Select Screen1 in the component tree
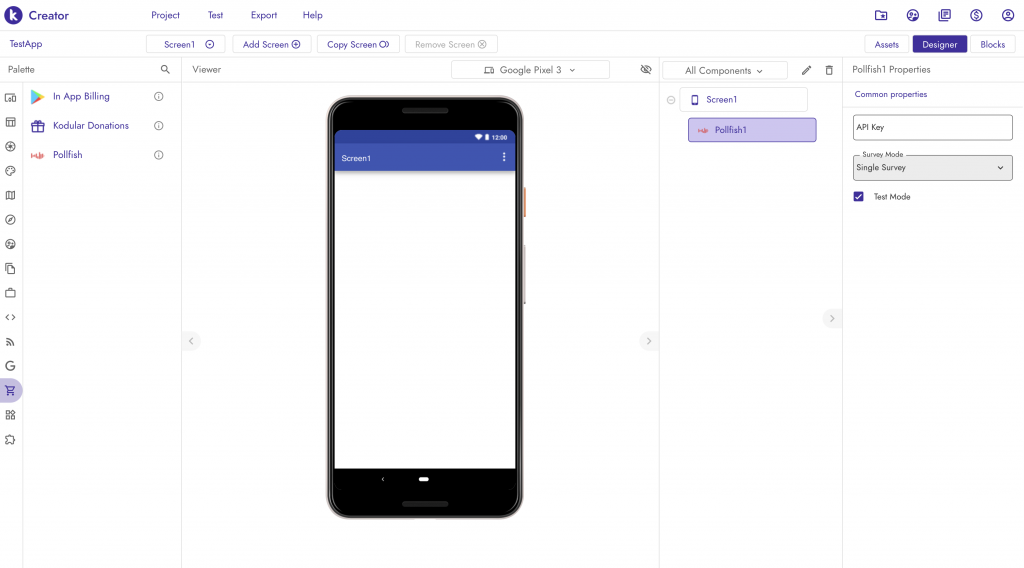Image resolution: width=1024 pixels, height=568 pixels. pos(743,99)
